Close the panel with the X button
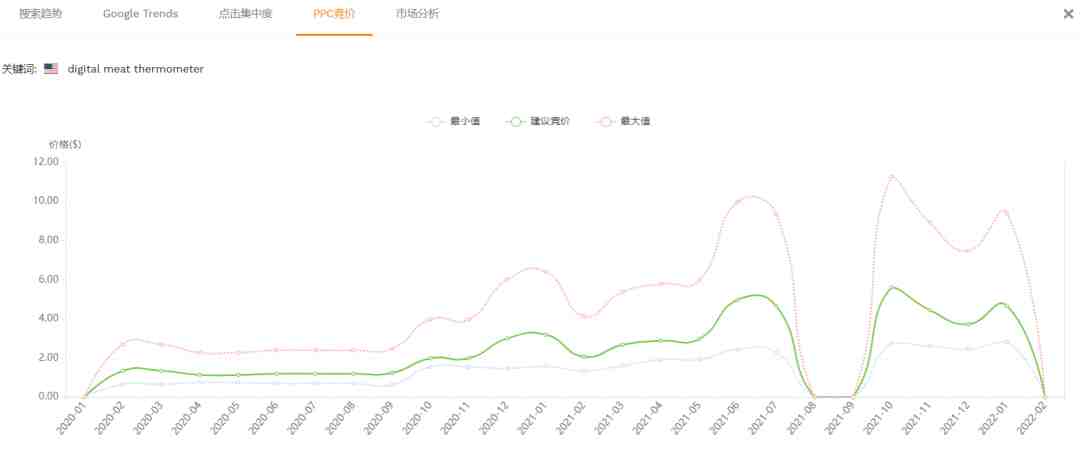This screenshot has width=1080, height=454. pos(1068,14)
